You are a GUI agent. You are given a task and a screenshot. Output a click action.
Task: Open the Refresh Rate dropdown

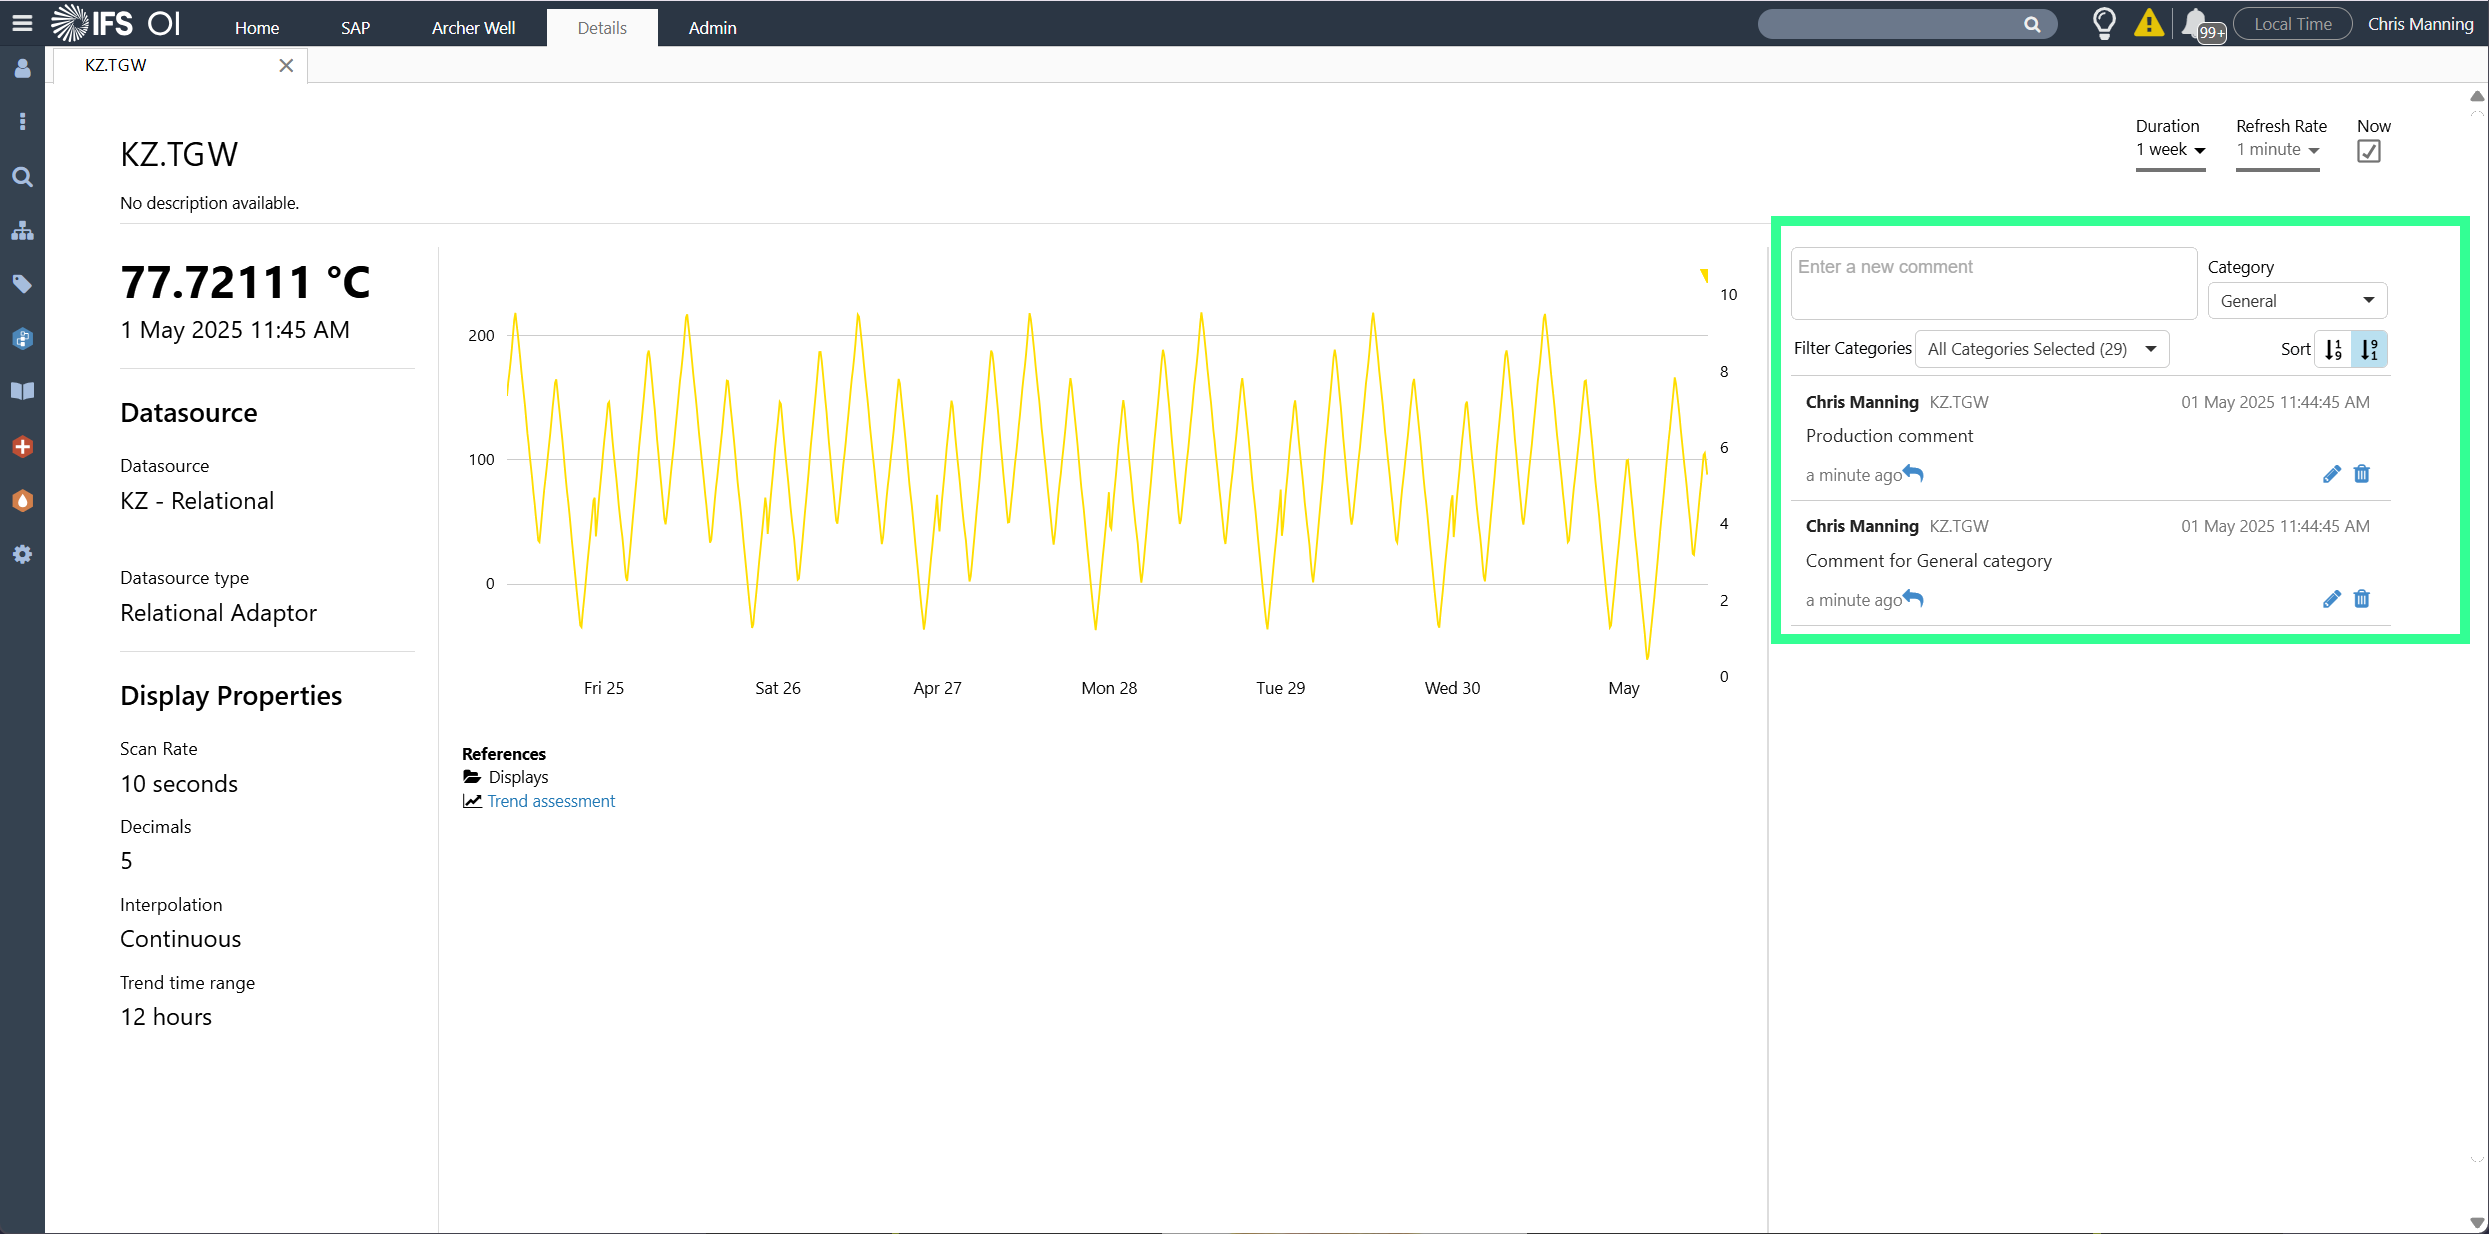click(x=2277, y=150)
